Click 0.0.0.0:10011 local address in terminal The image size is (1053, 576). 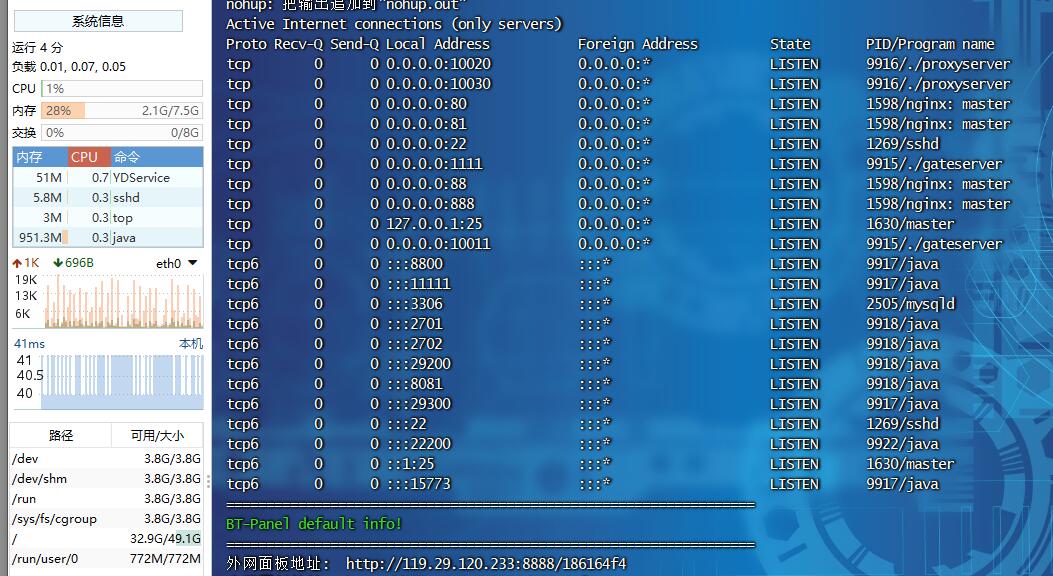pos(439,244)
